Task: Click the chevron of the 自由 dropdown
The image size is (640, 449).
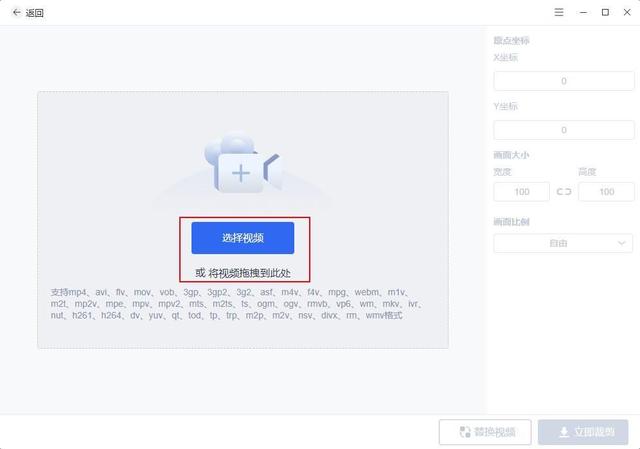Action: click(x=621, y=243)
